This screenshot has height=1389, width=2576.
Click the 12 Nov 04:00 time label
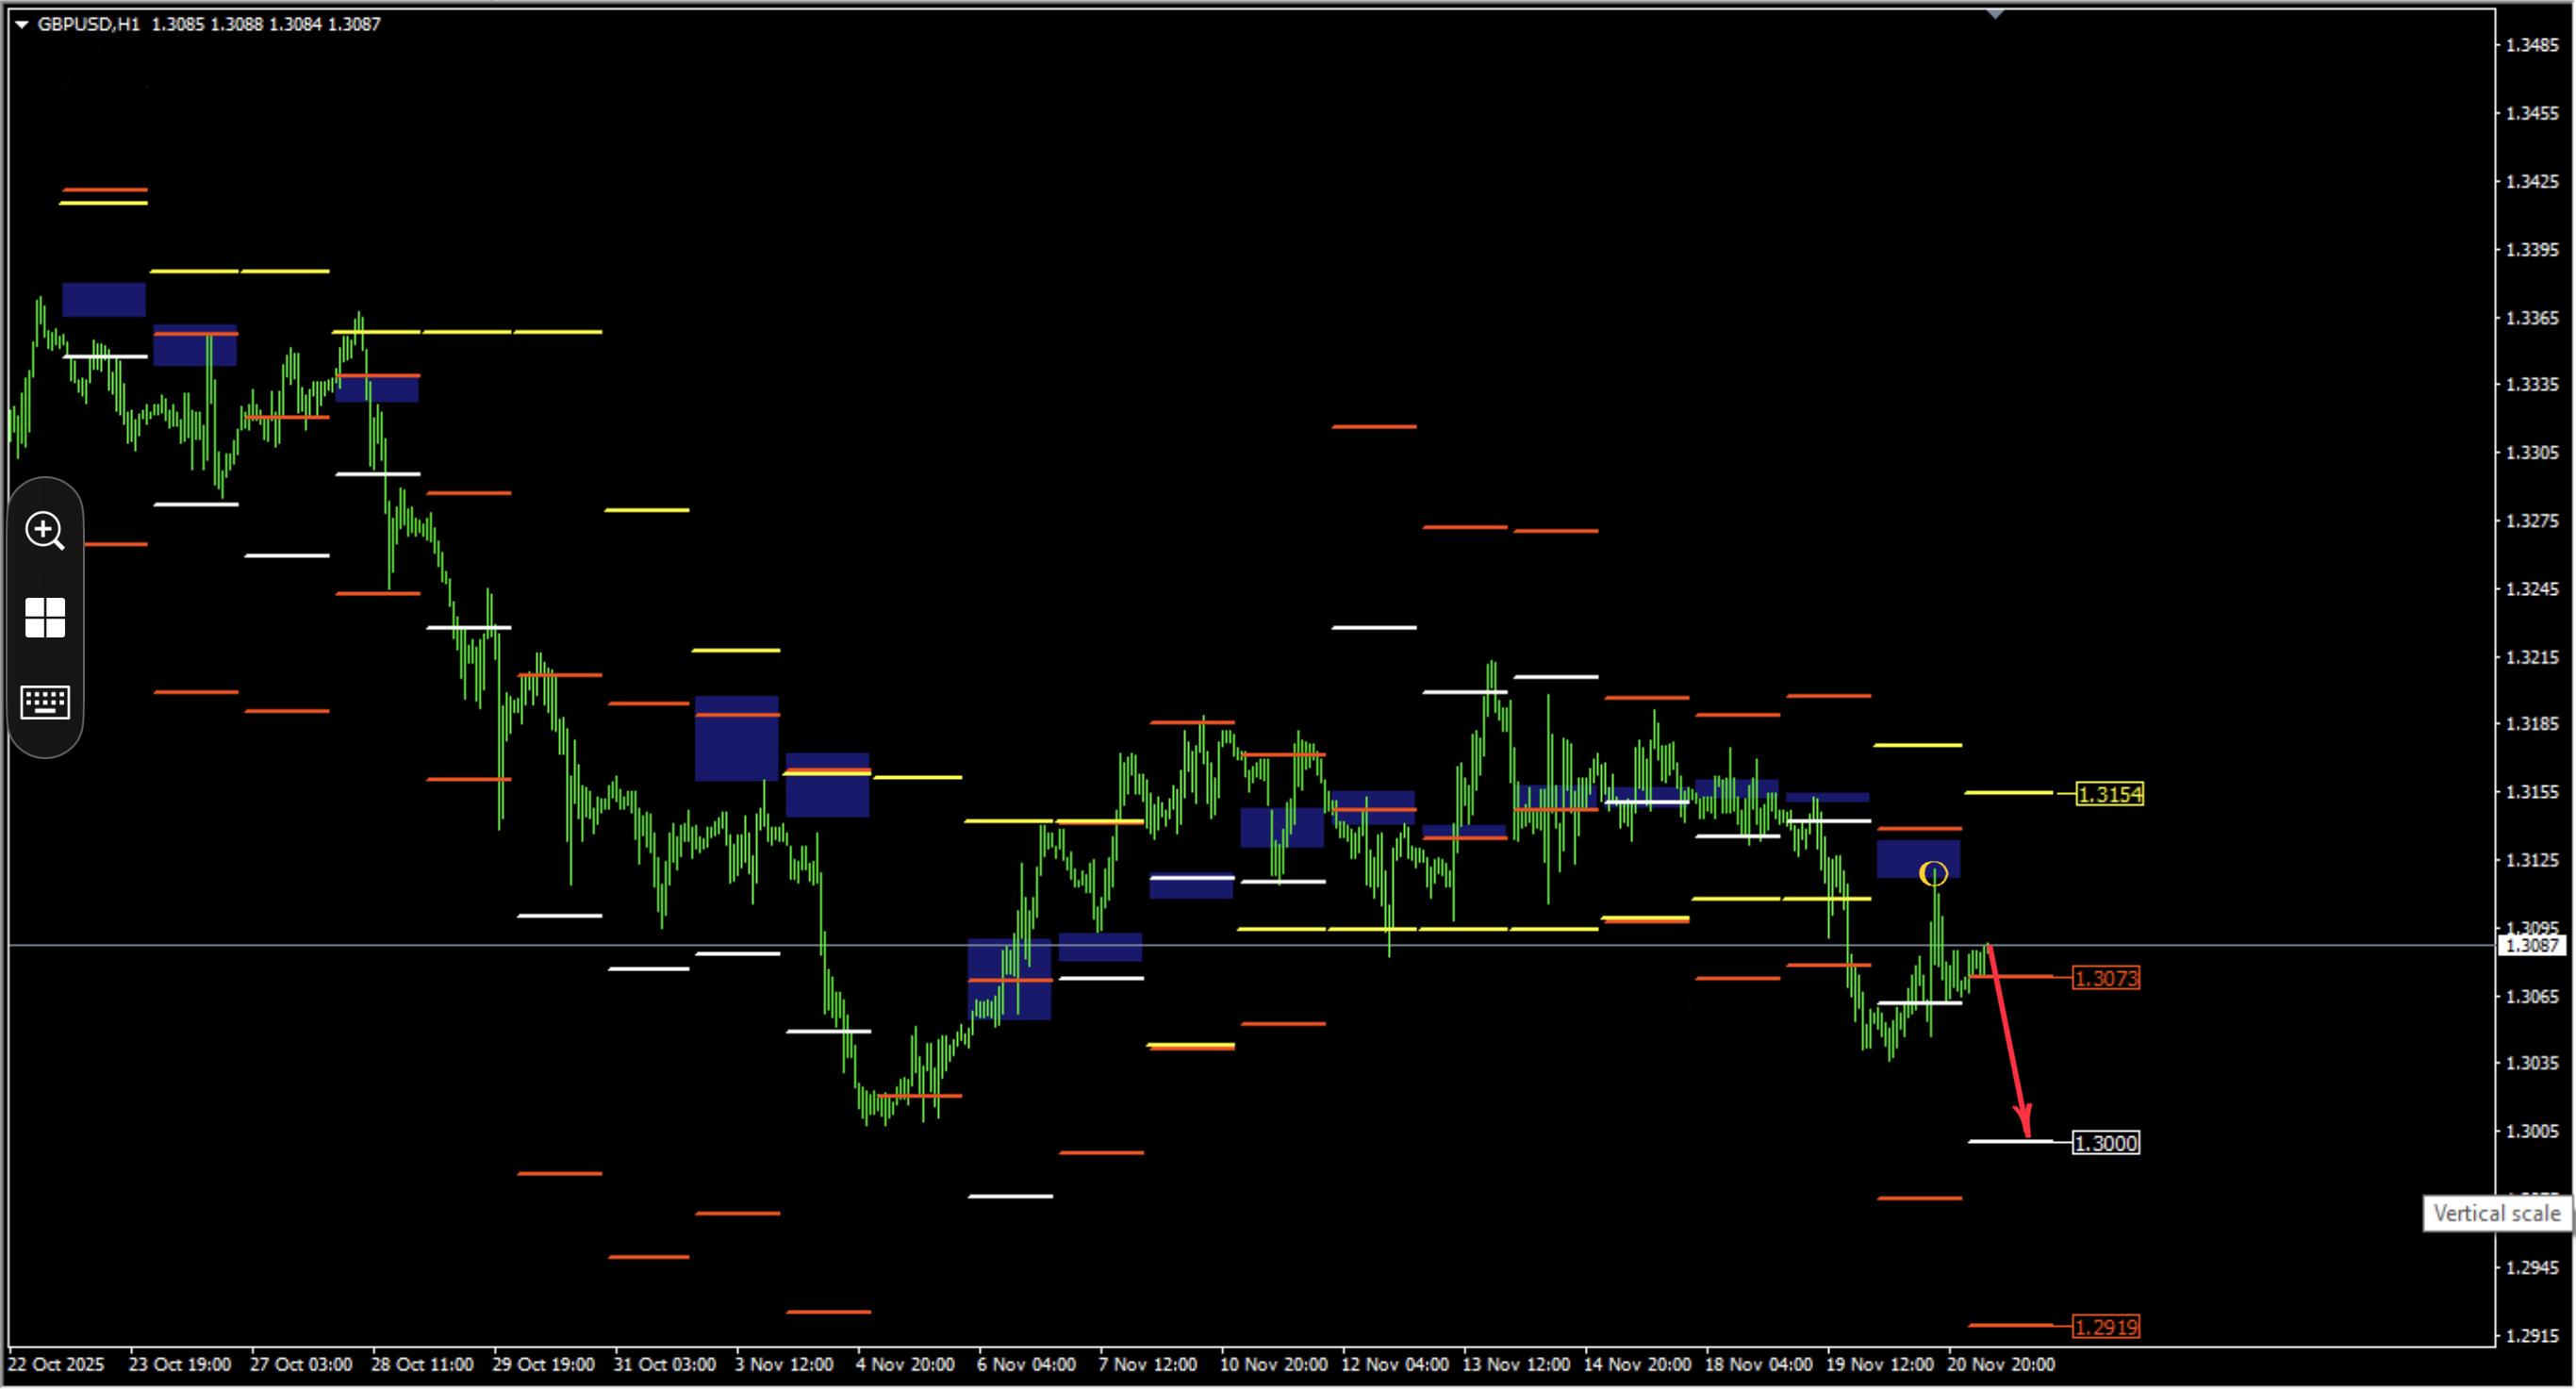tap(1394, 1364)
